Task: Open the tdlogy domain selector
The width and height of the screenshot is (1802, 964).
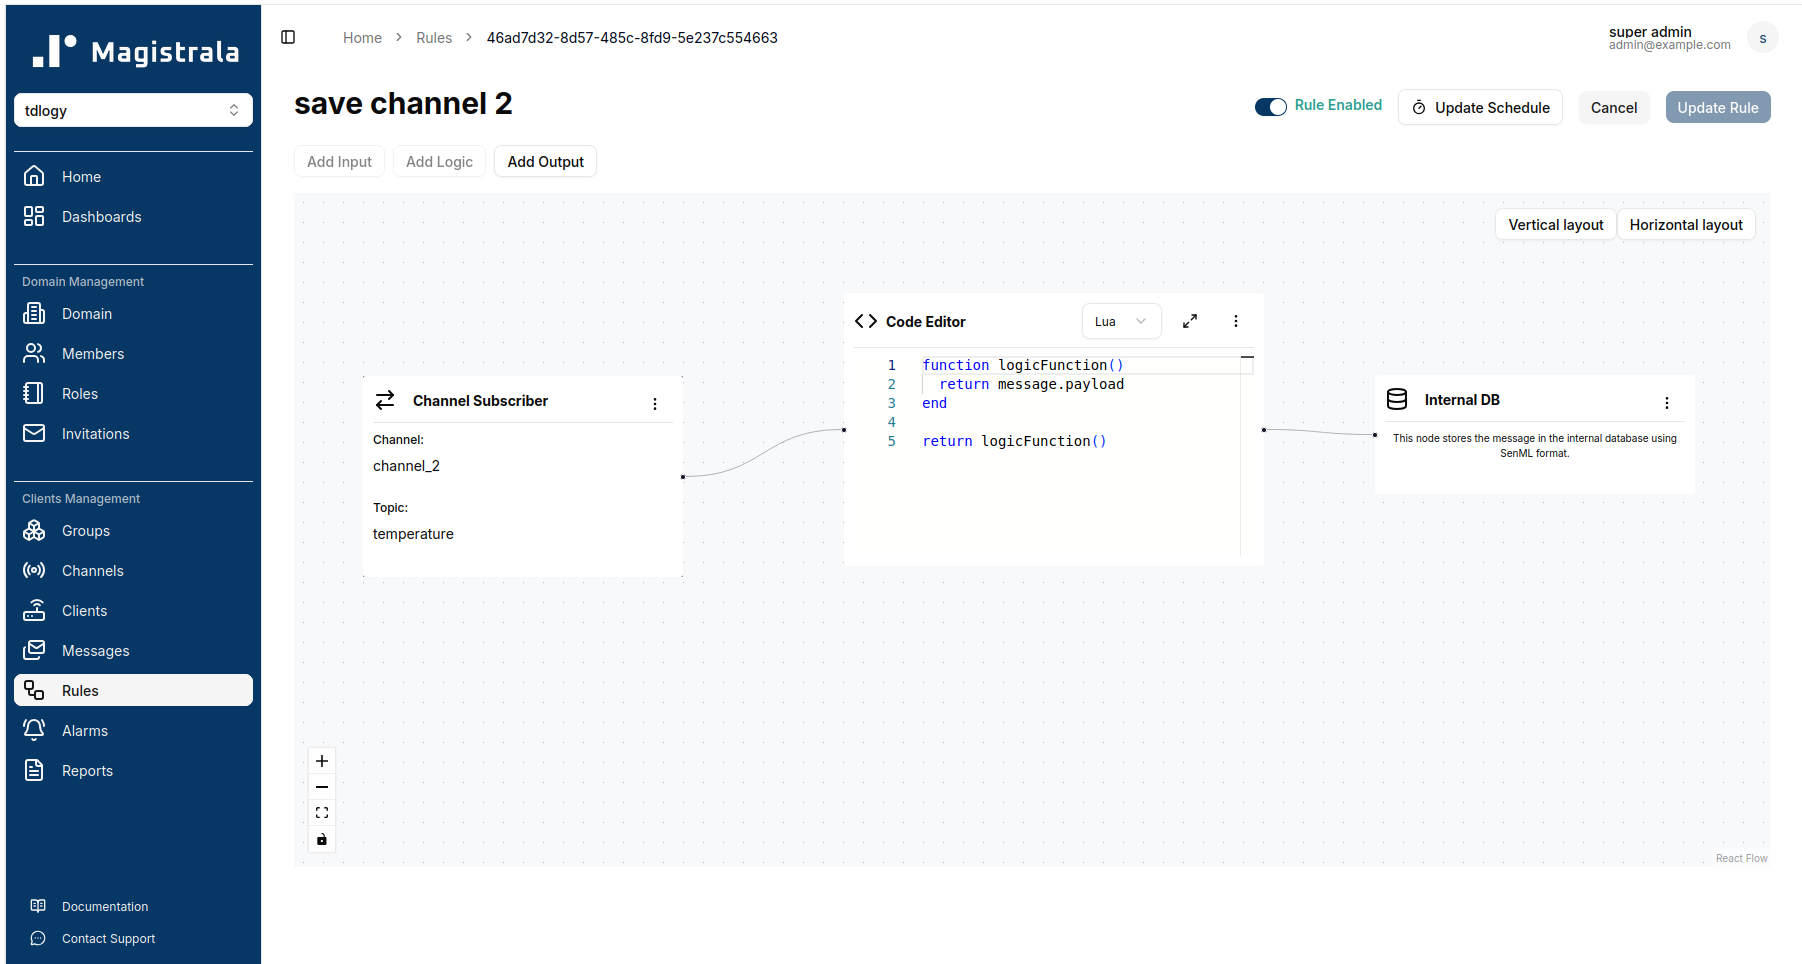Action: point(133,110)
